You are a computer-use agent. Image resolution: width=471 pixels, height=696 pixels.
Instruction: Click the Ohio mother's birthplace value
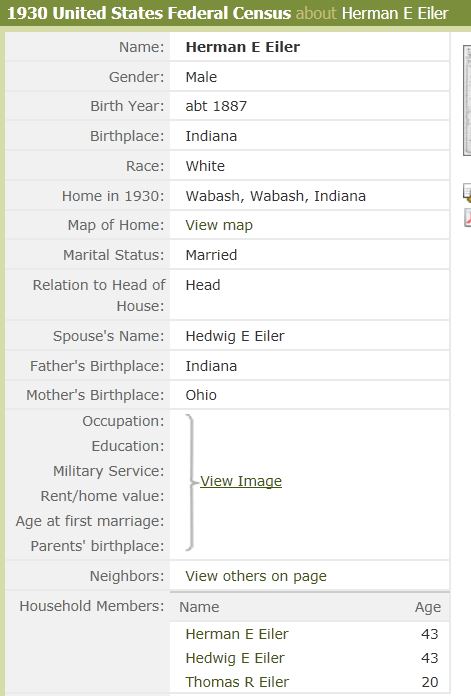tap(201, 395)
